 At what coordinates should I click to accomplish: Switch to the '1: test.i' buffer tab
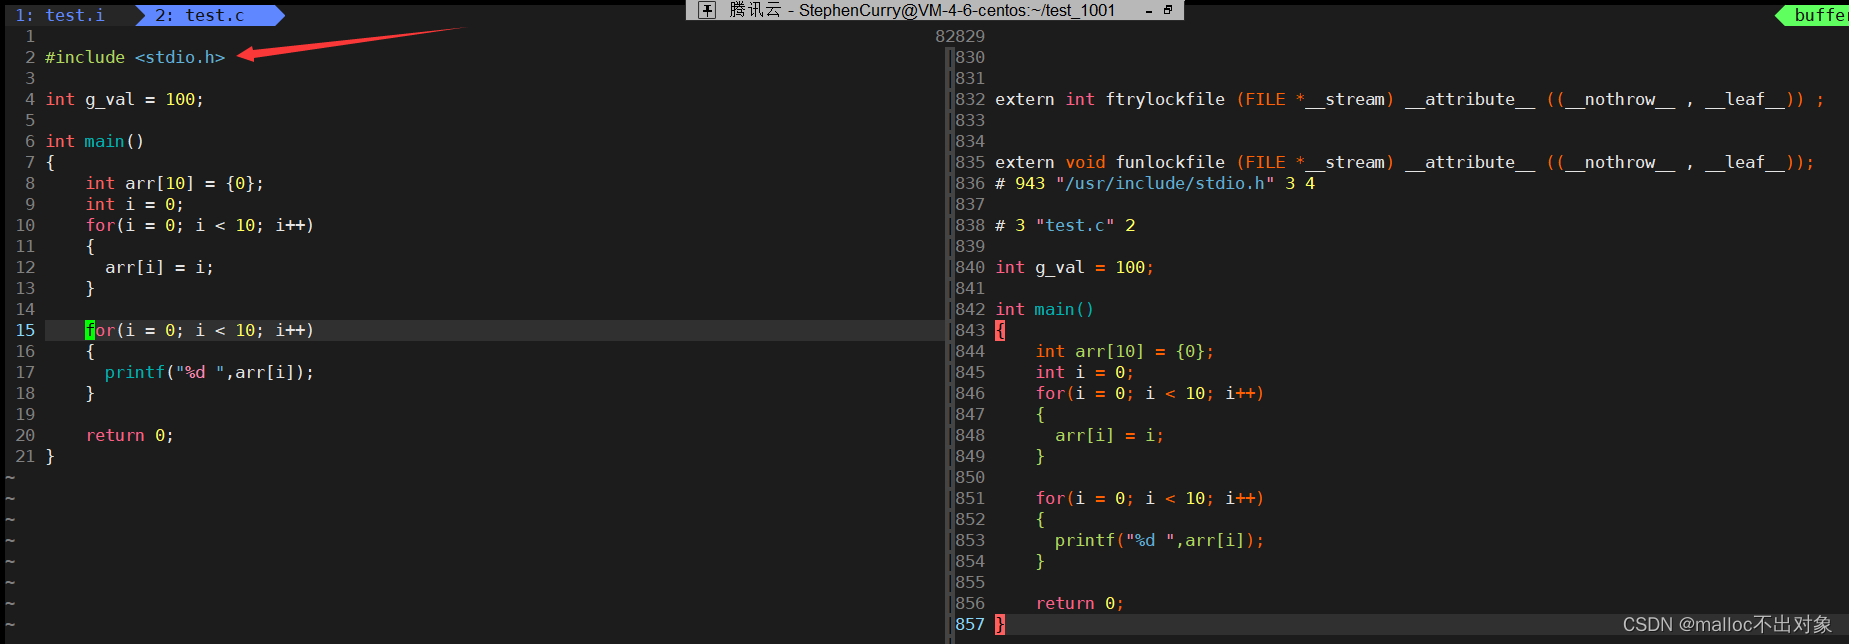[x=60, y=15]
